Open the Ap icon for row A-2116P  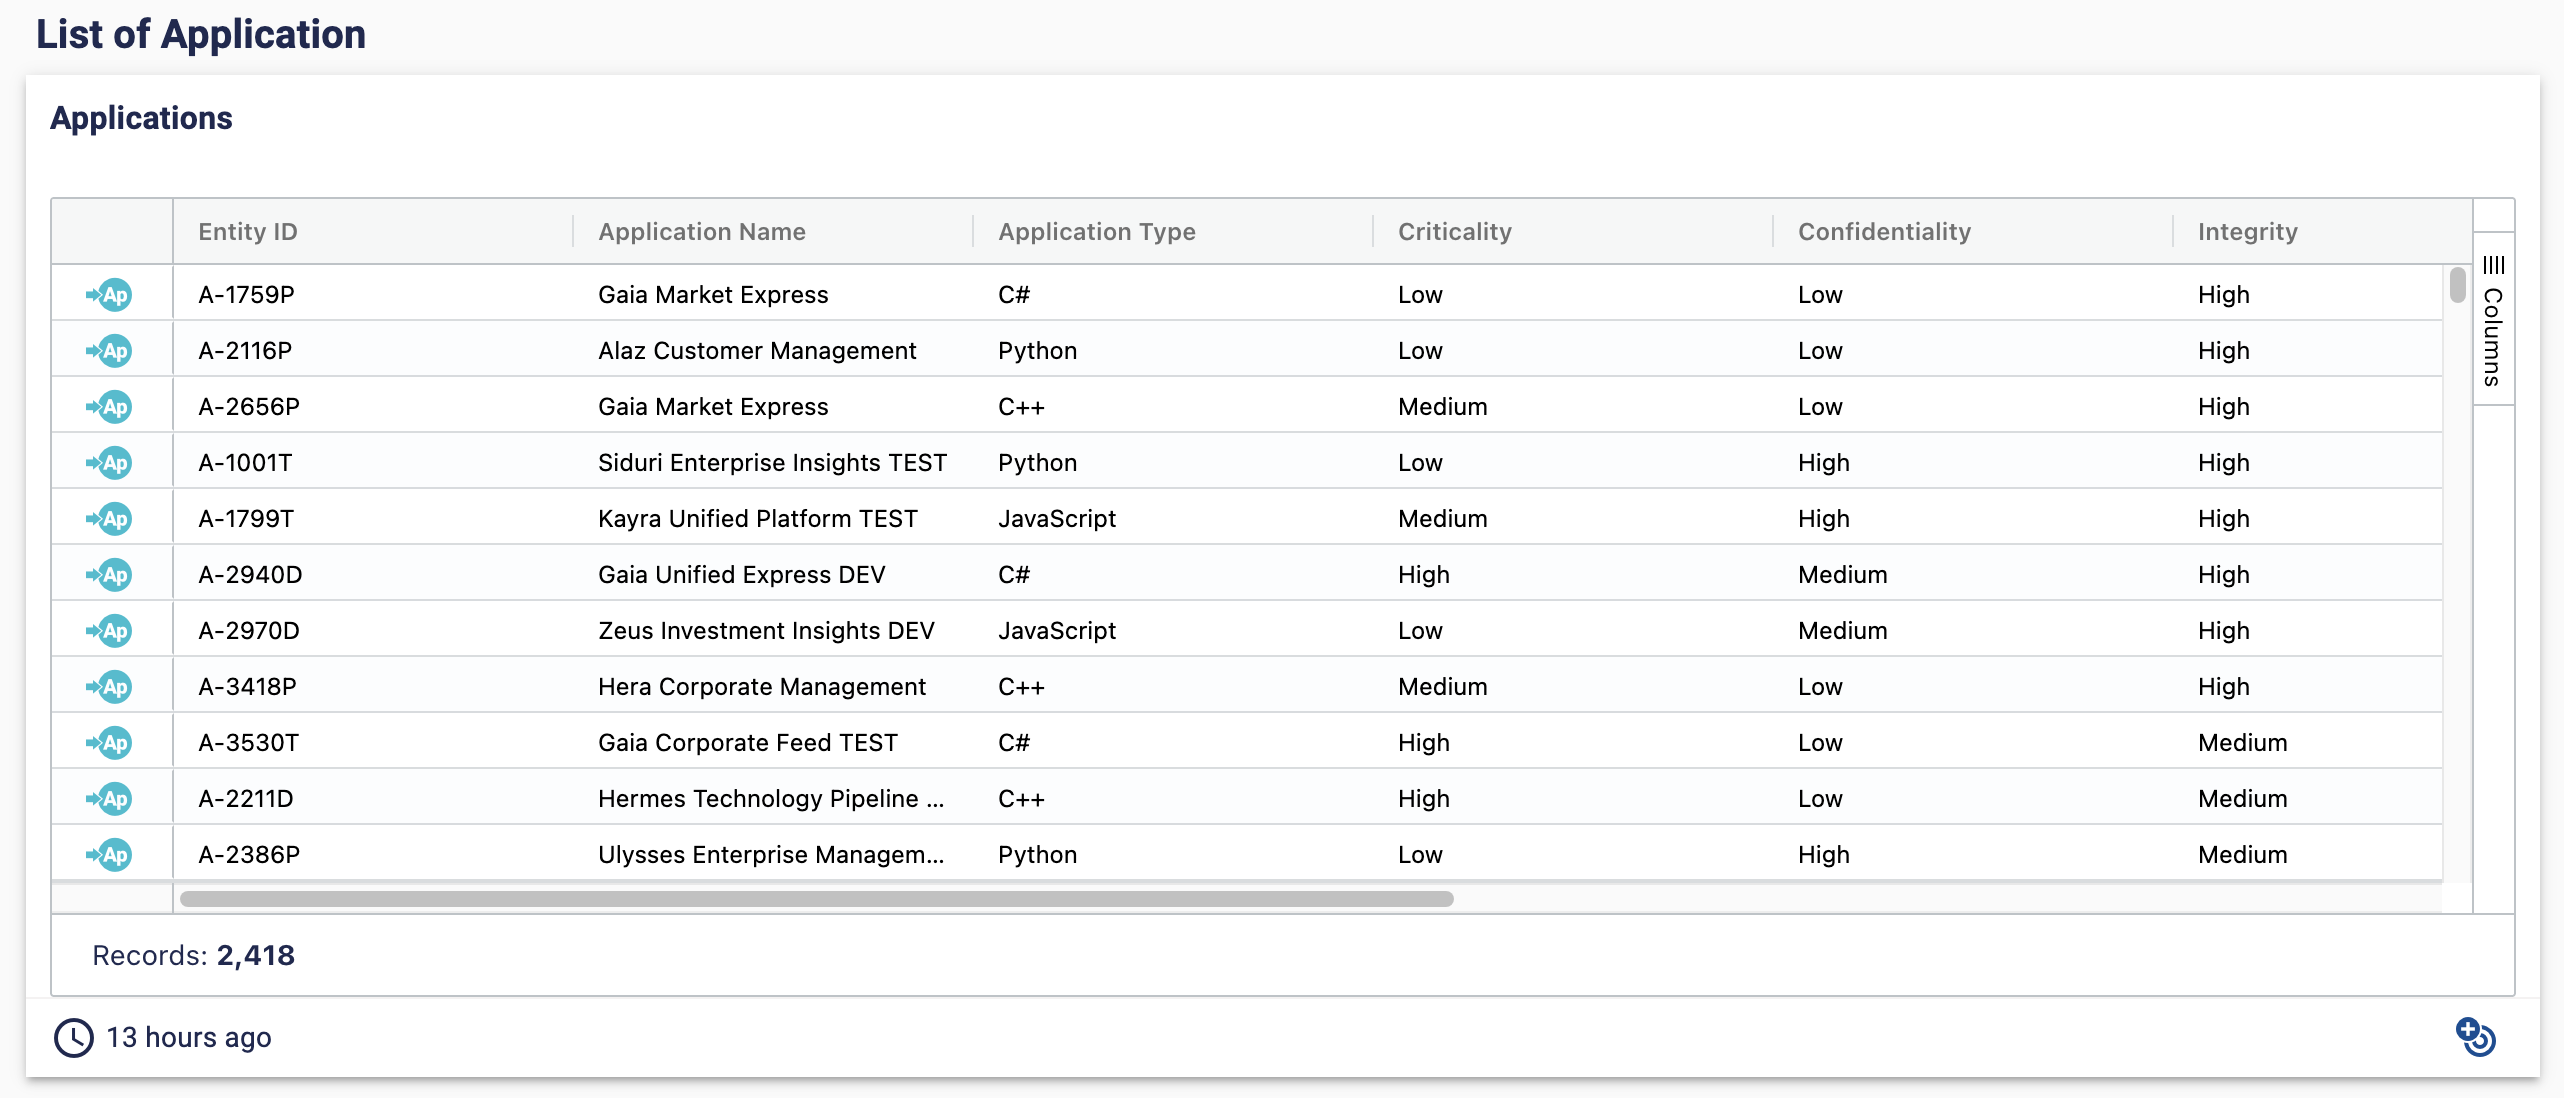109,351
